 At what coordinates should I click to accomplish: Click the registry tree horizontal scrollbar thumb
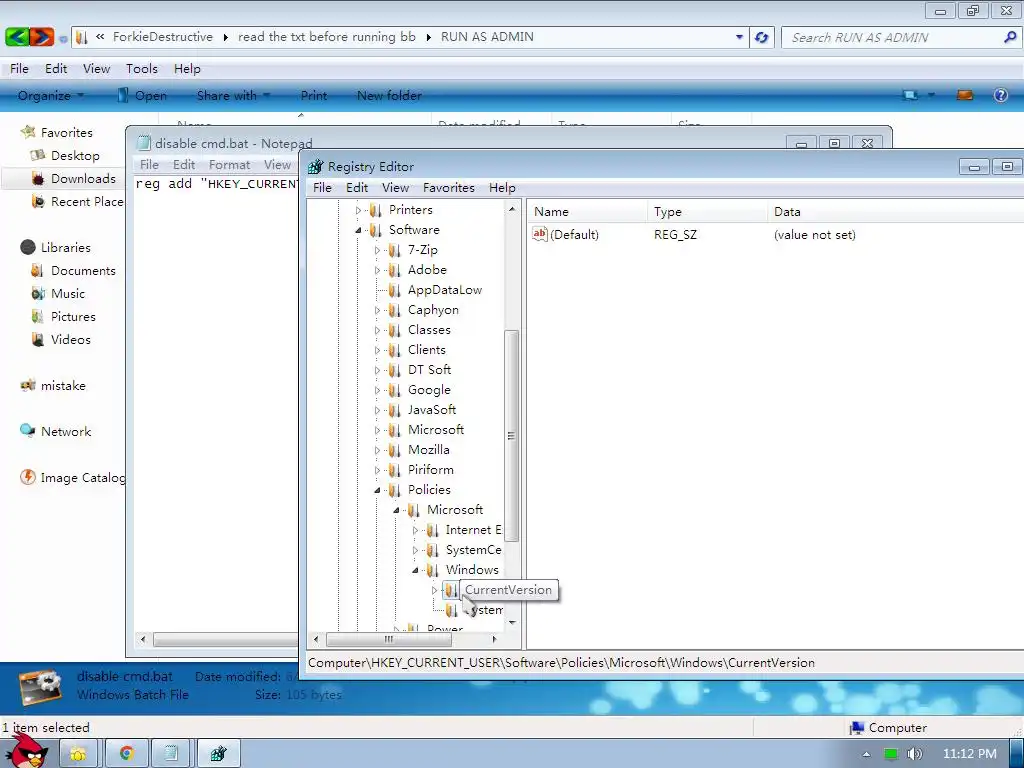coord(389,639)
